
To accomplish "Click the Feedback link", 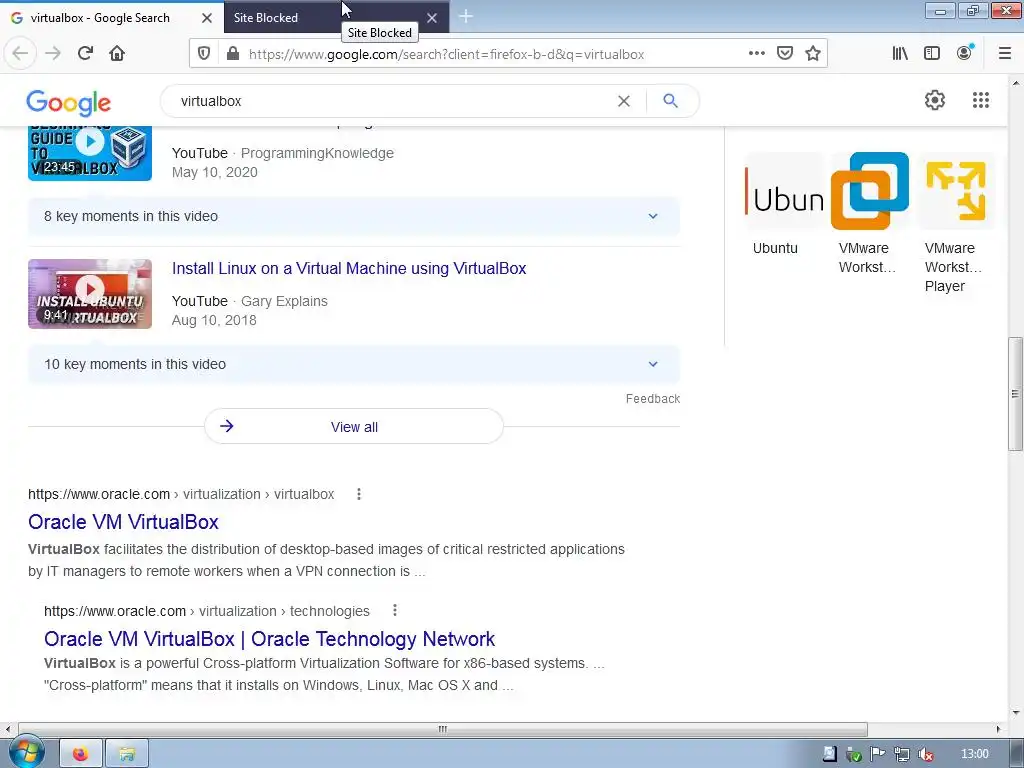I will point(652,398).
